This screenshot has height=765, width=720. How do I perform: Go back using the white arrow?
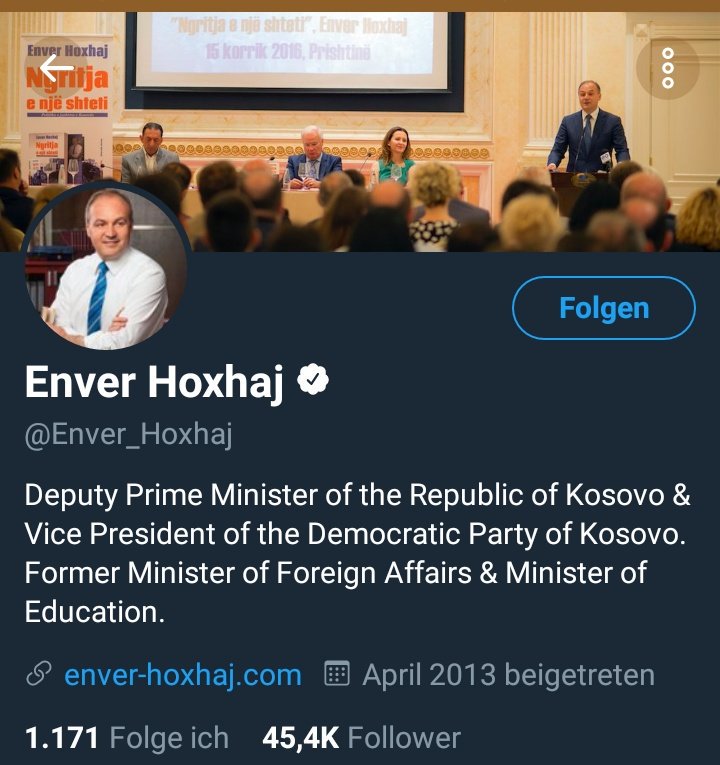pos(56,68)
